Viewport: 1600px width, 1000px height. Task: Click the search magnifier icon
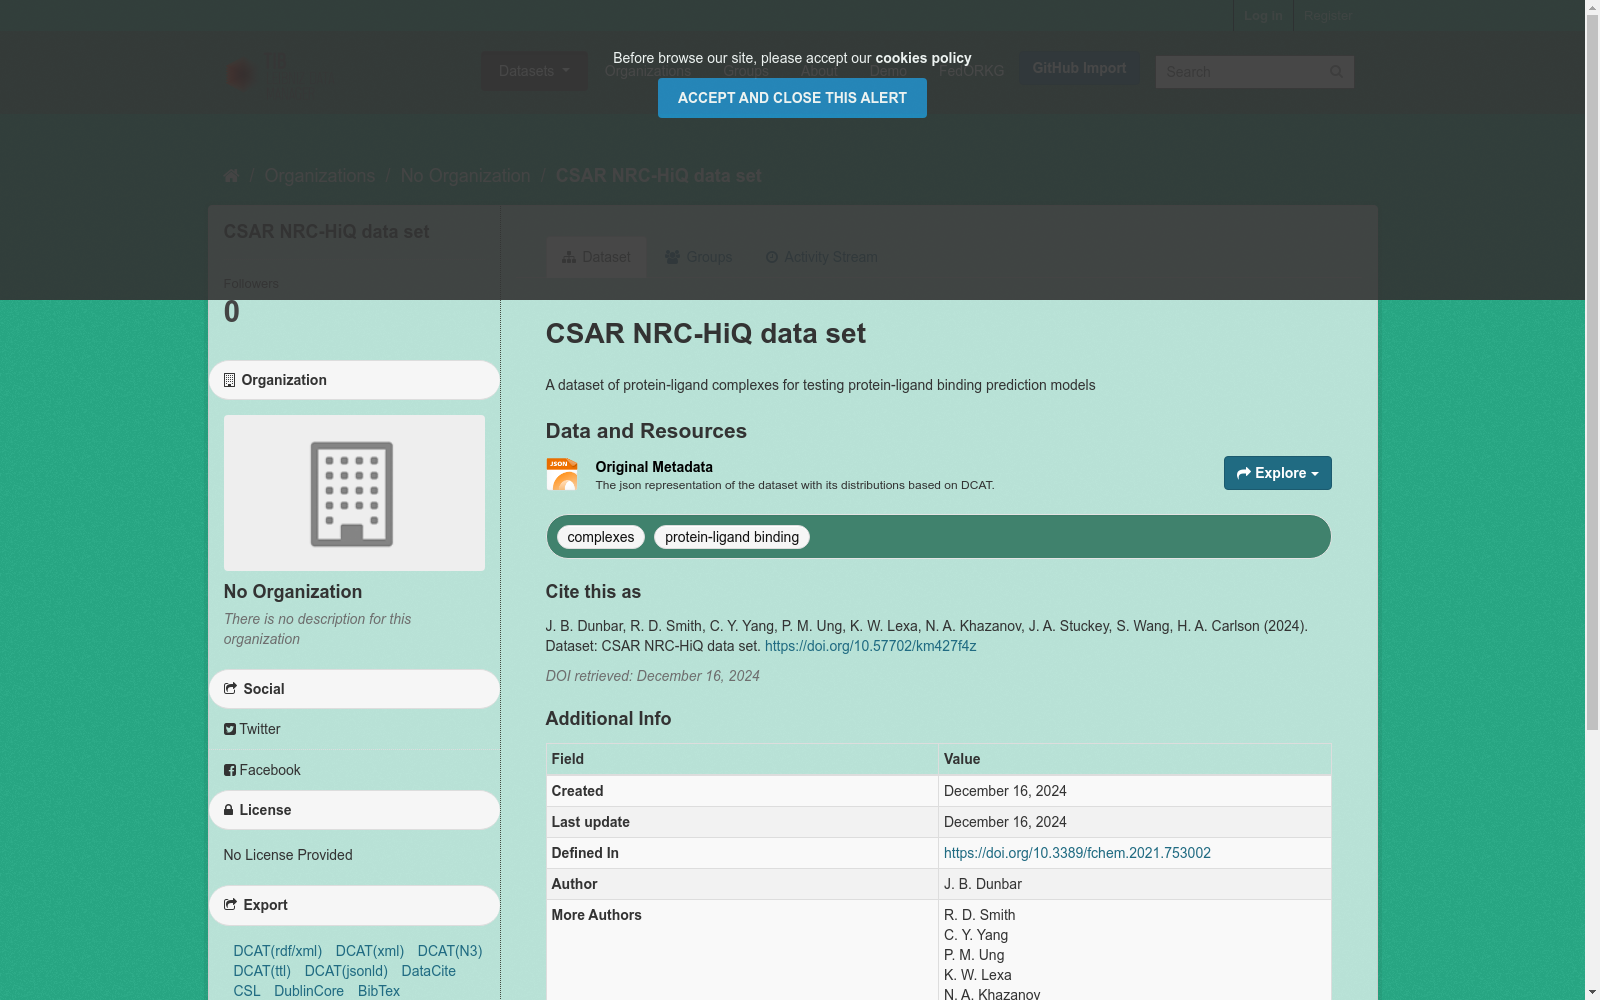pos(1336,72)
